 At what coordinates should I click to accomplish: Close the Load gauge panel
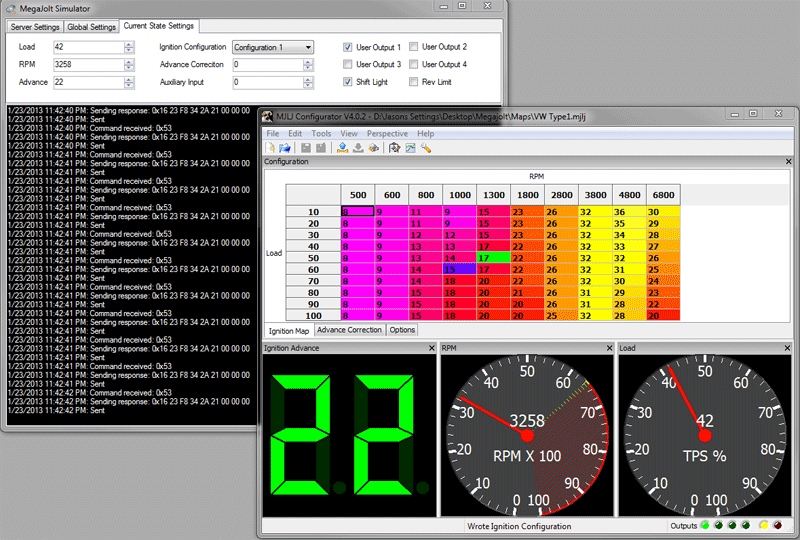click(x=787, y=348)
